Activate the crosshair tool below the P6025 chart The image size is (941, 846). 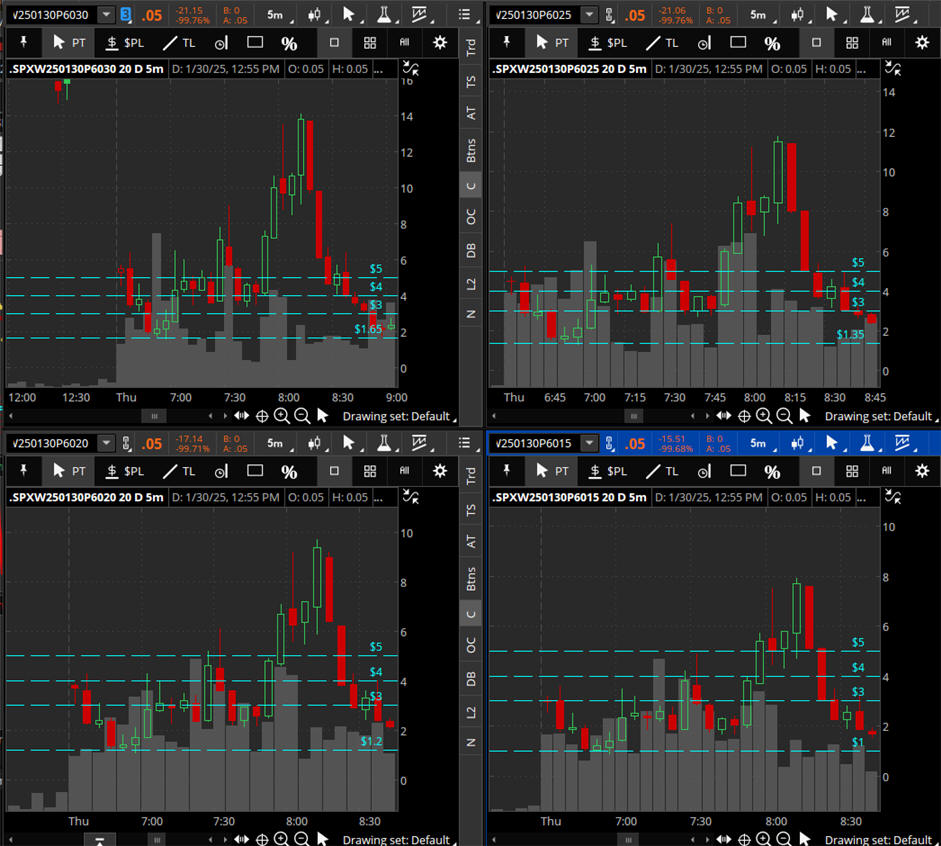(744, 416)
